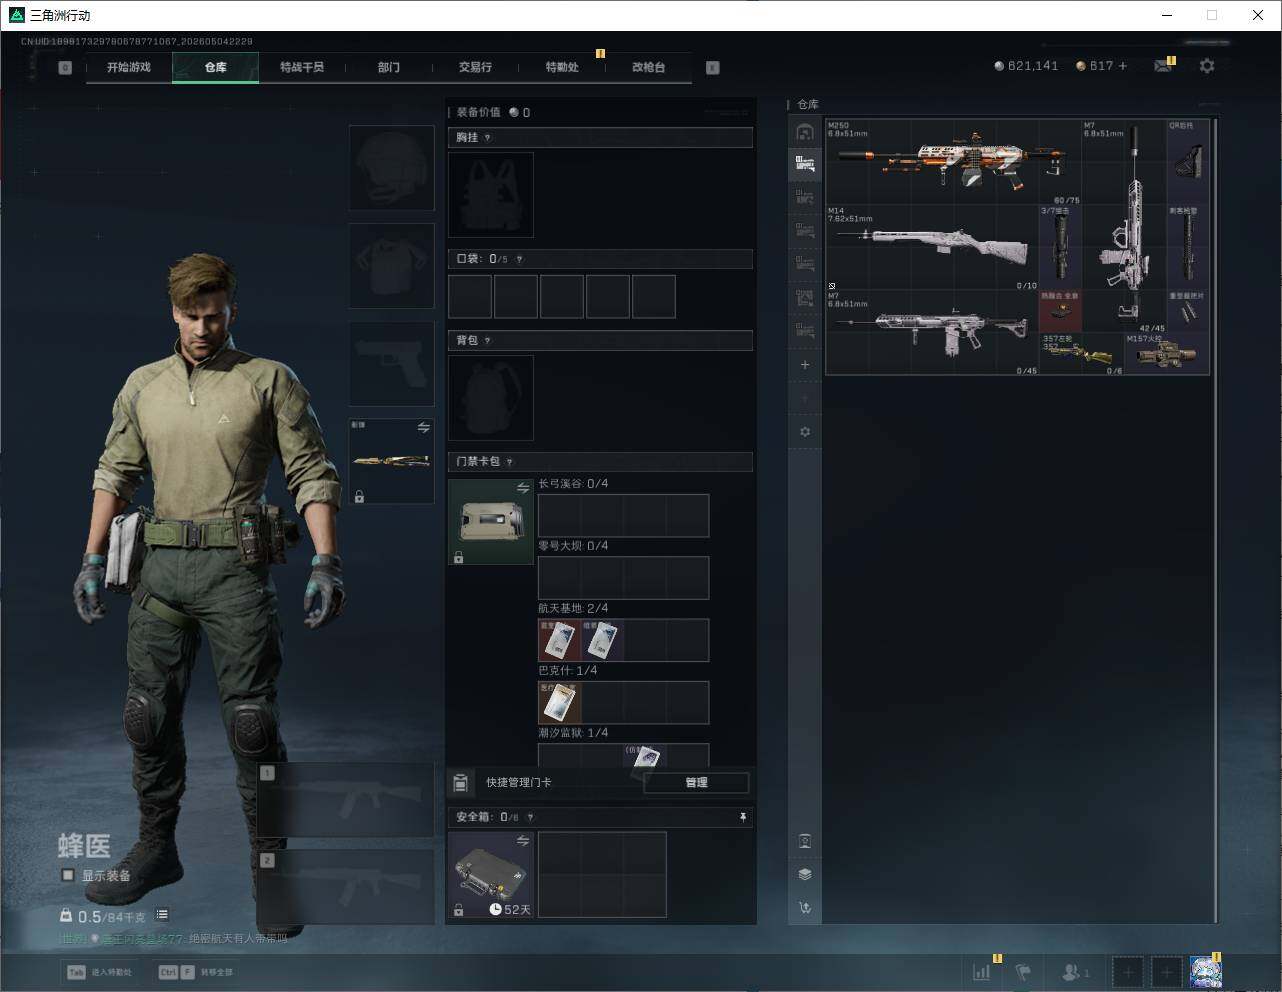Toggle the 显示装备 checkbox
This screenshot has height=992, width=1282.
(x=68, y=875)
